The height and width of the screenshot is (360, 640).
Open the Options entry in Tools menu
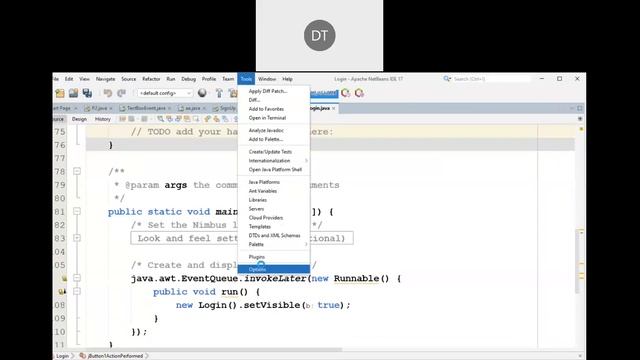coord(273,269)
